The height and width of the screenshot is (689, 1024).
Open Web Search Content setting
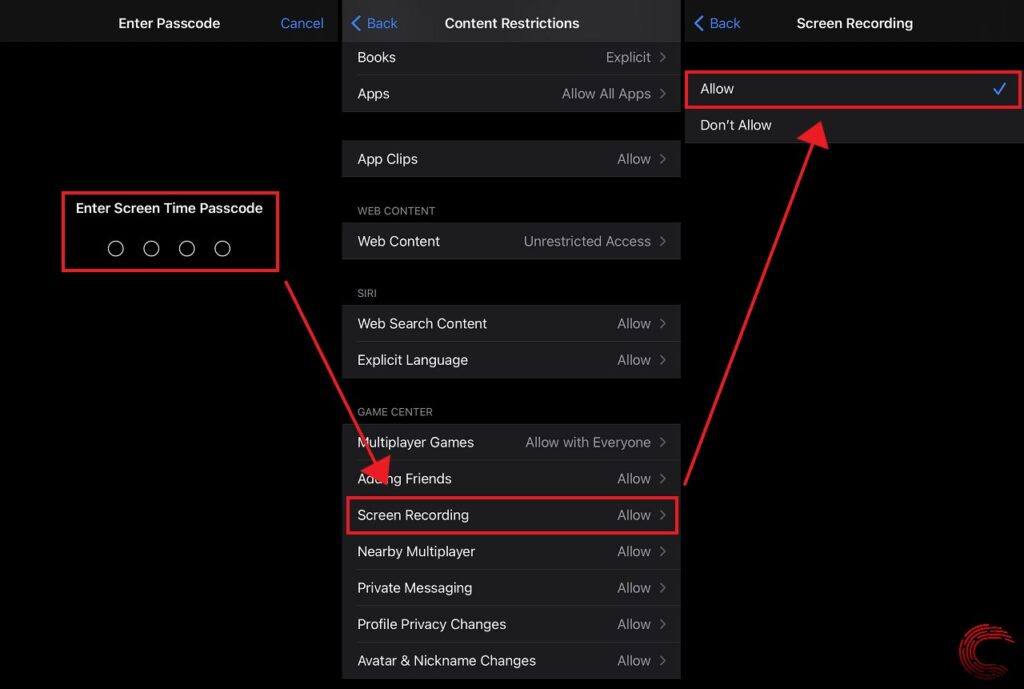(x=511, y=323)
